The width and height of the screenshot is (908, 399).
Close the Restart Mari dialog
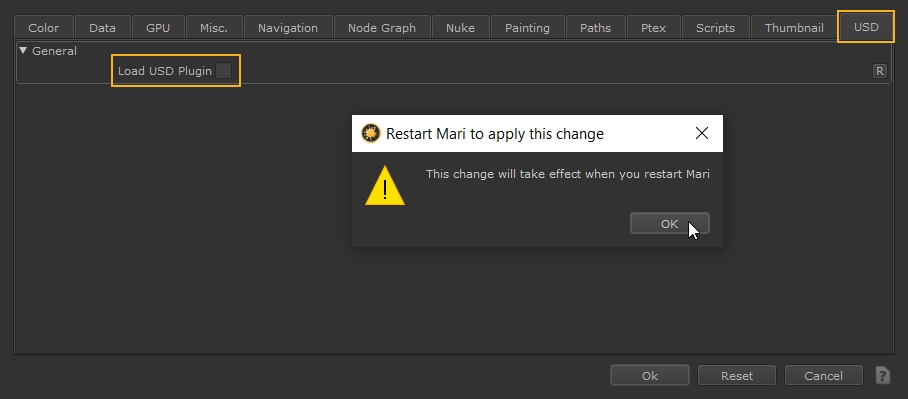coord(702,133)
